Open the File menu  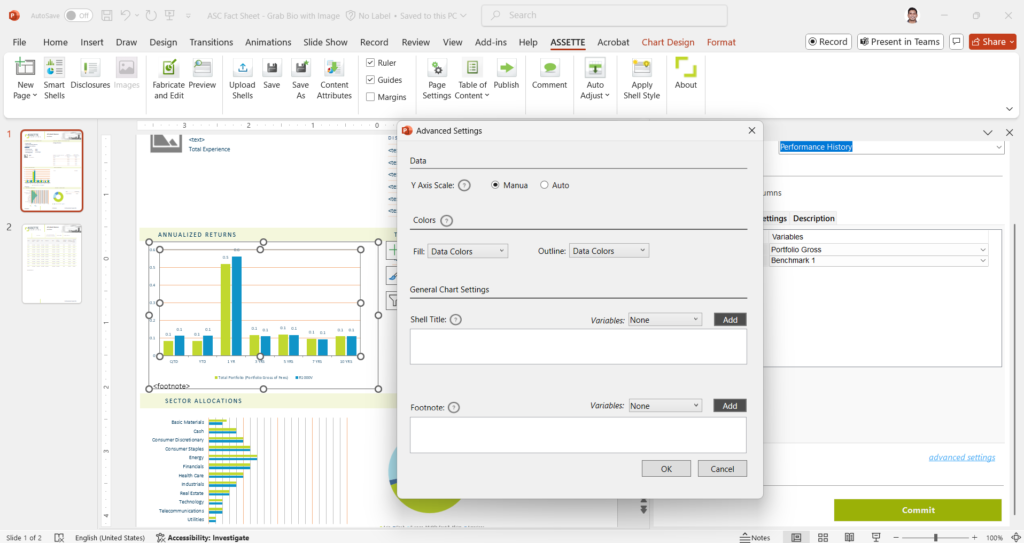tap(20, 42)
